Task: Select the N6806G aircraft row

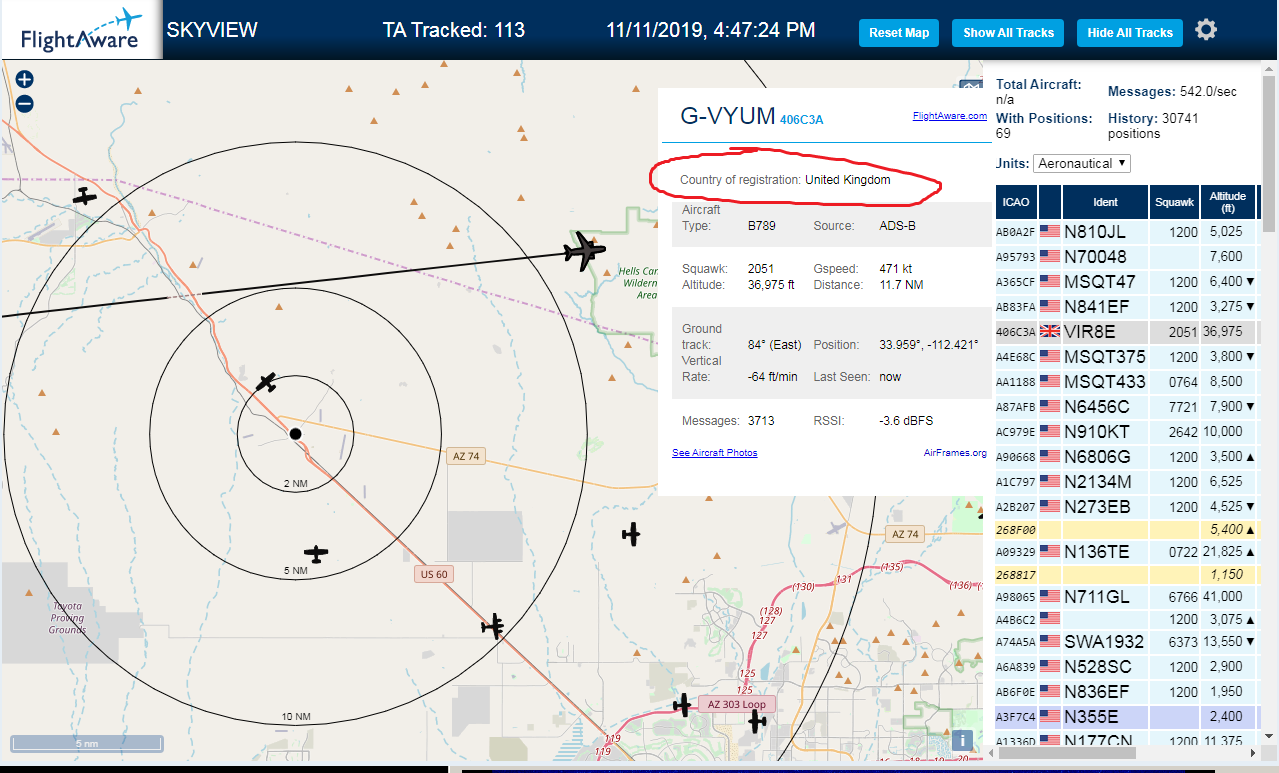Action: [x=1126, y=456]
